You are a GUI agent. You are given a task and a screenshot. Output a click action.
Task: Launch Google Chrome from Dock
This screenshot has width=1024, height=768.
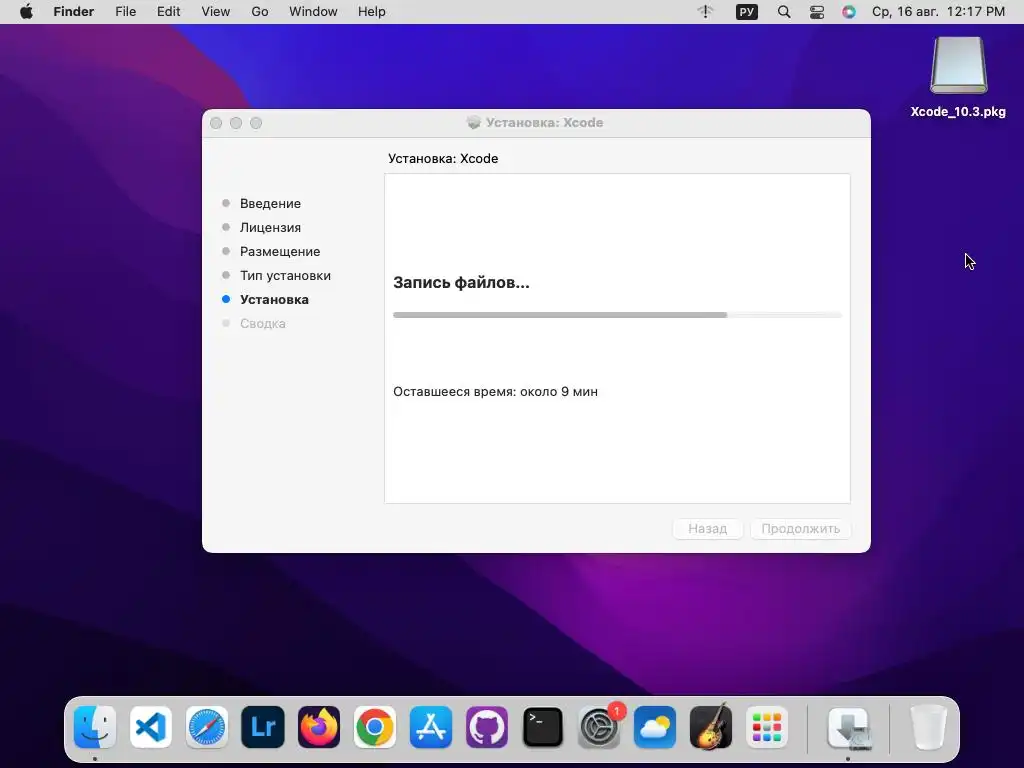tap(375, 727)
